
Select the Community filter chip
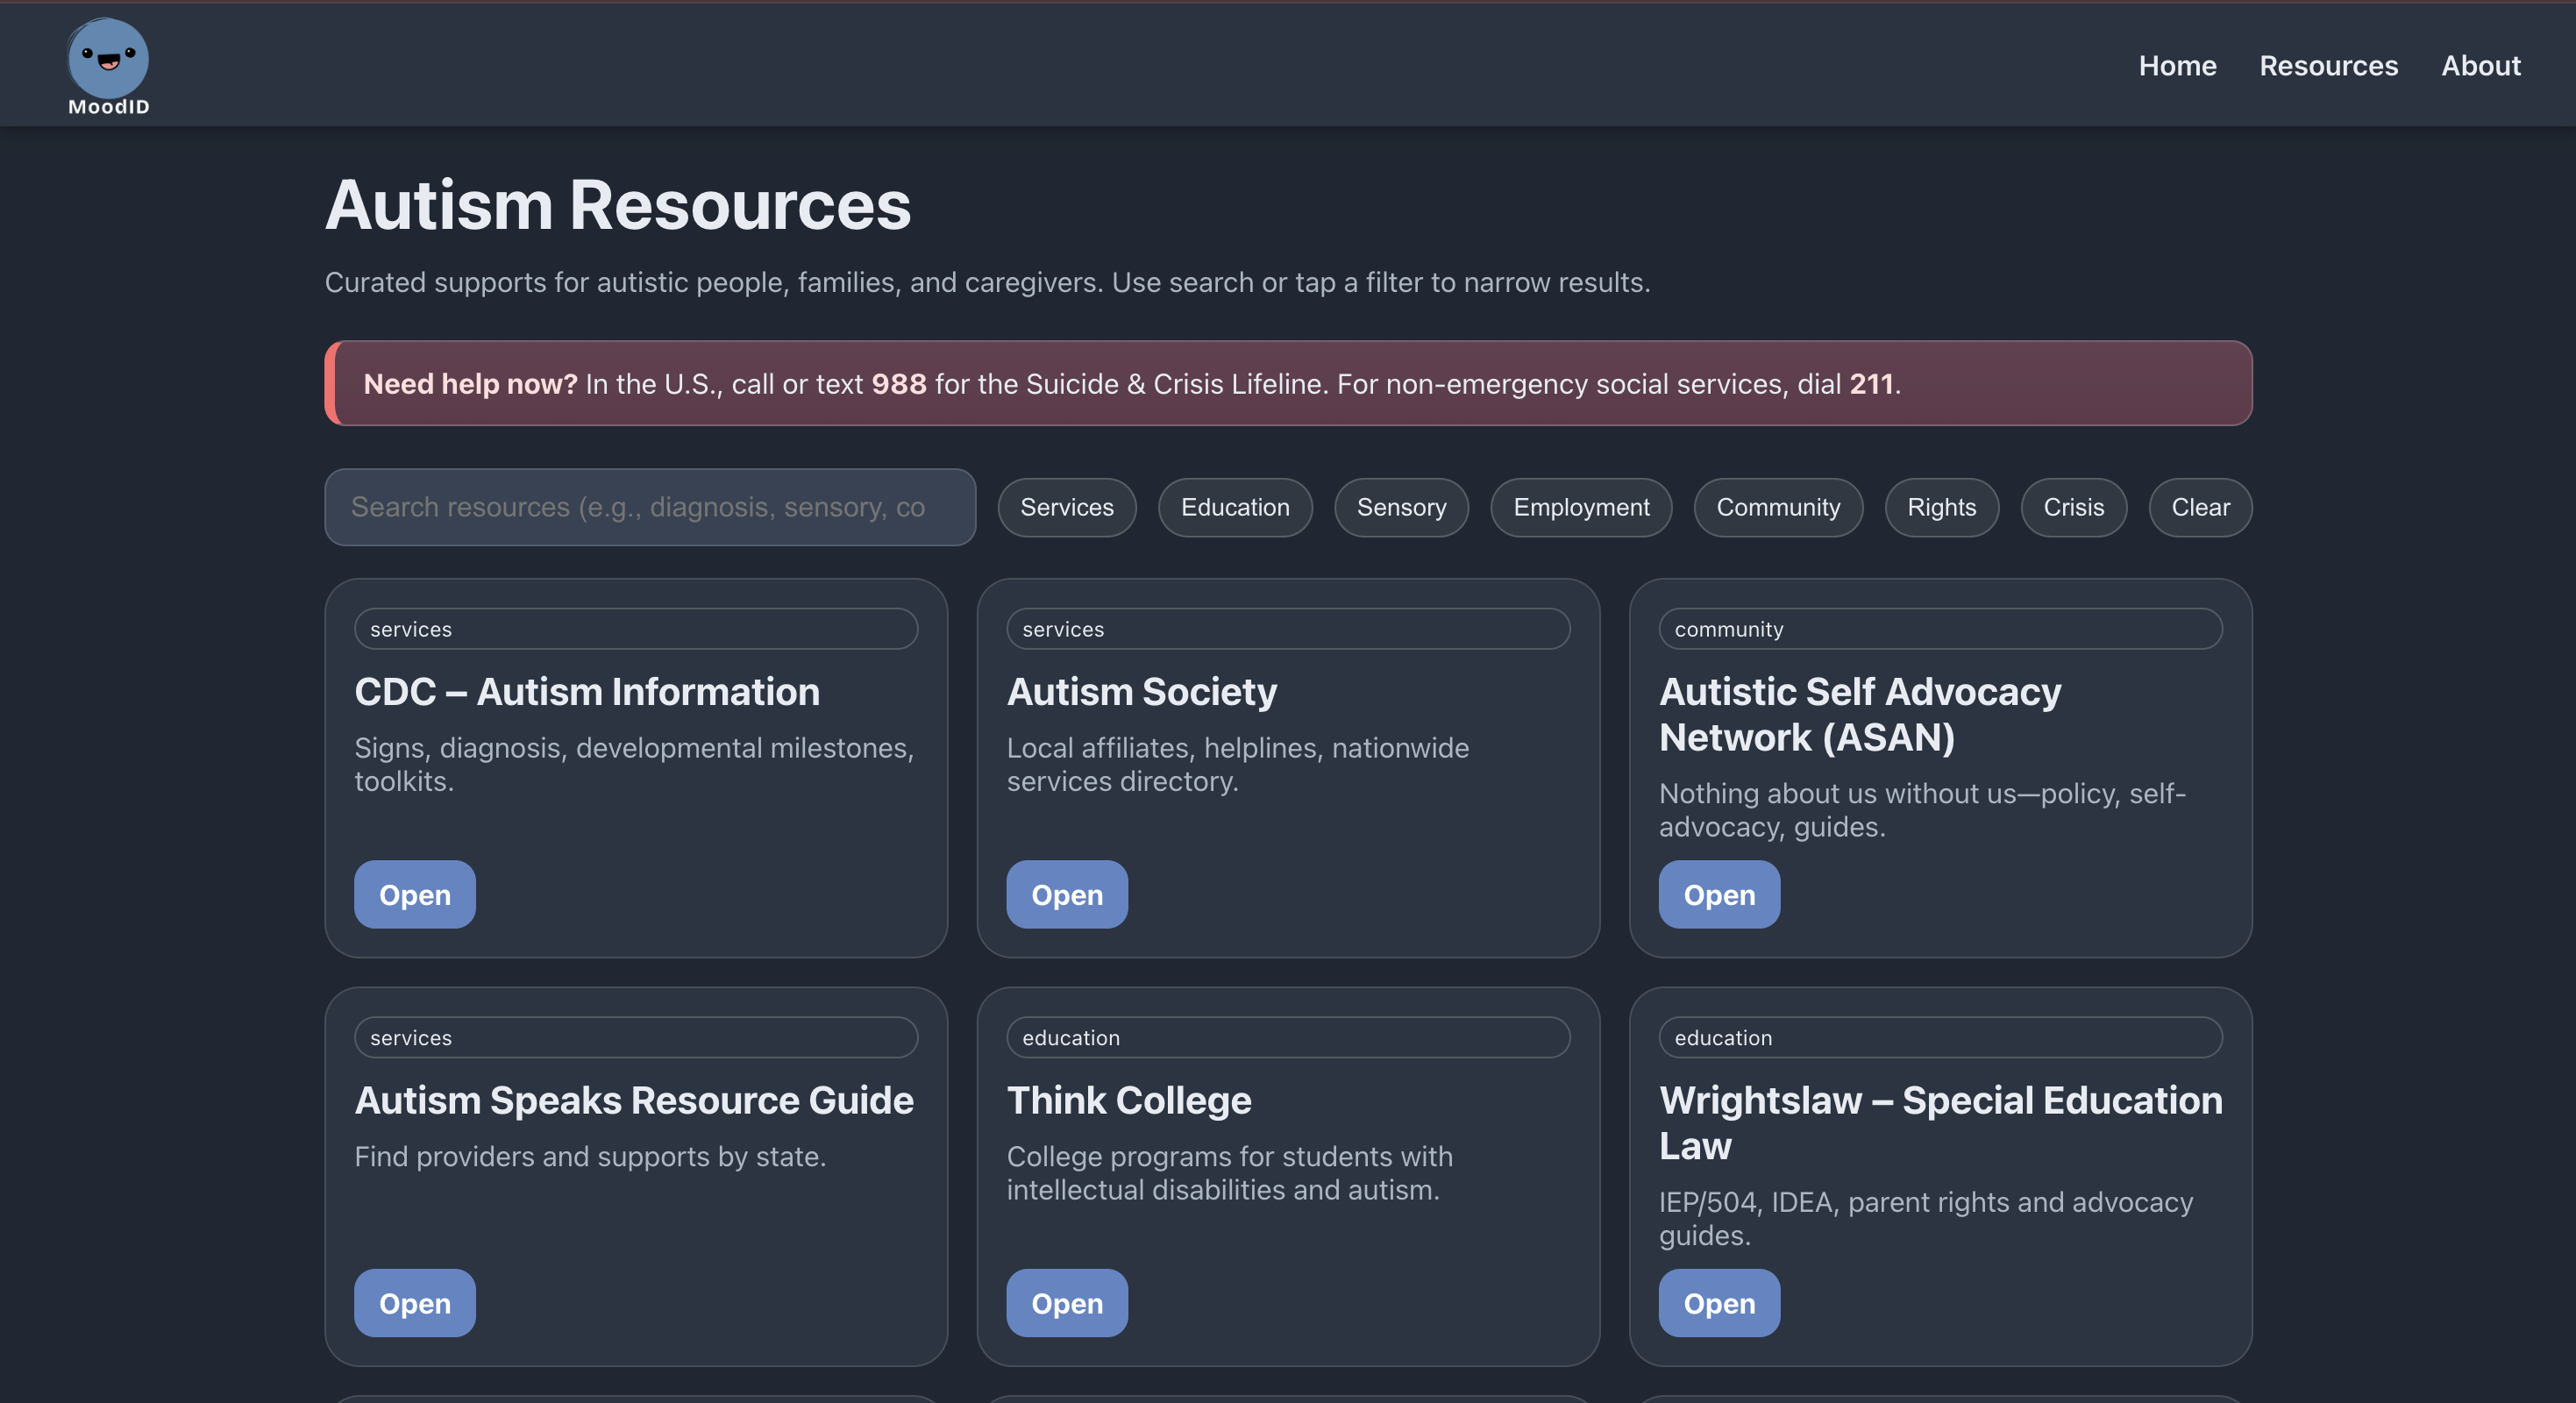click(1777, 507)
